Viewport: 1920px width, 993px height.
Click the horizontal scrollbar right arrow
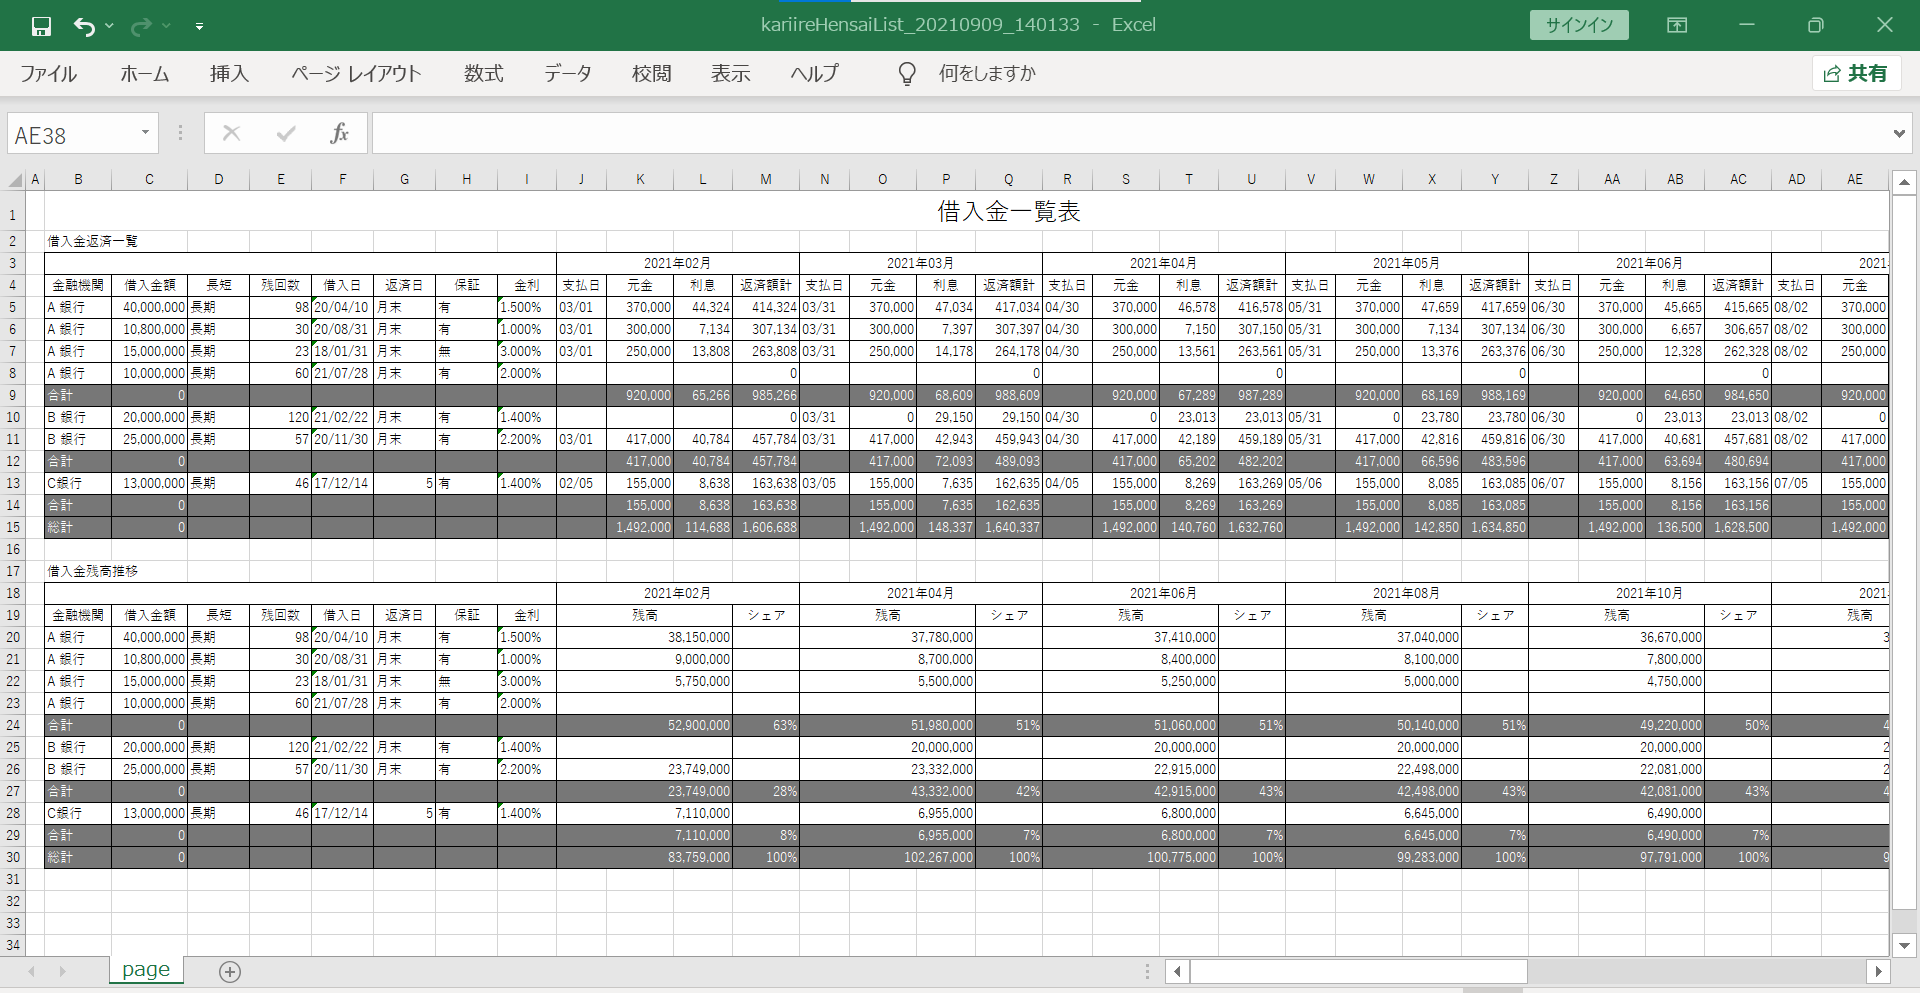tap(1878, 971)
